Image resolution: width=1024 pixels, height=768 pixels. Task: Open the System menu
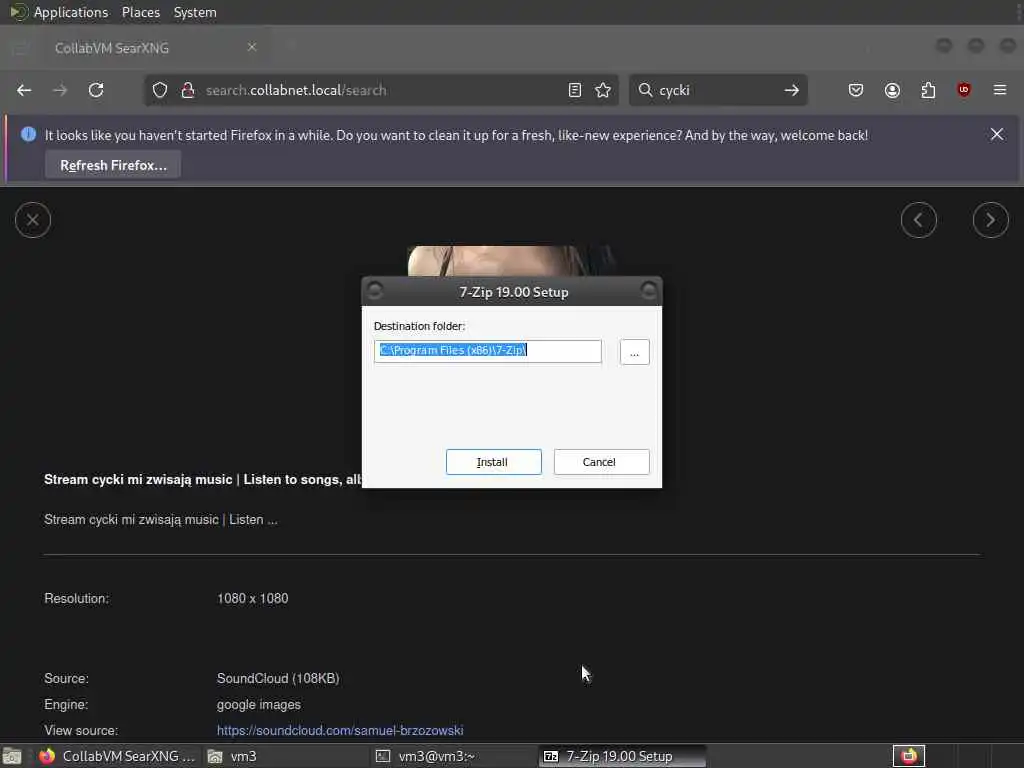click(195, 12)
